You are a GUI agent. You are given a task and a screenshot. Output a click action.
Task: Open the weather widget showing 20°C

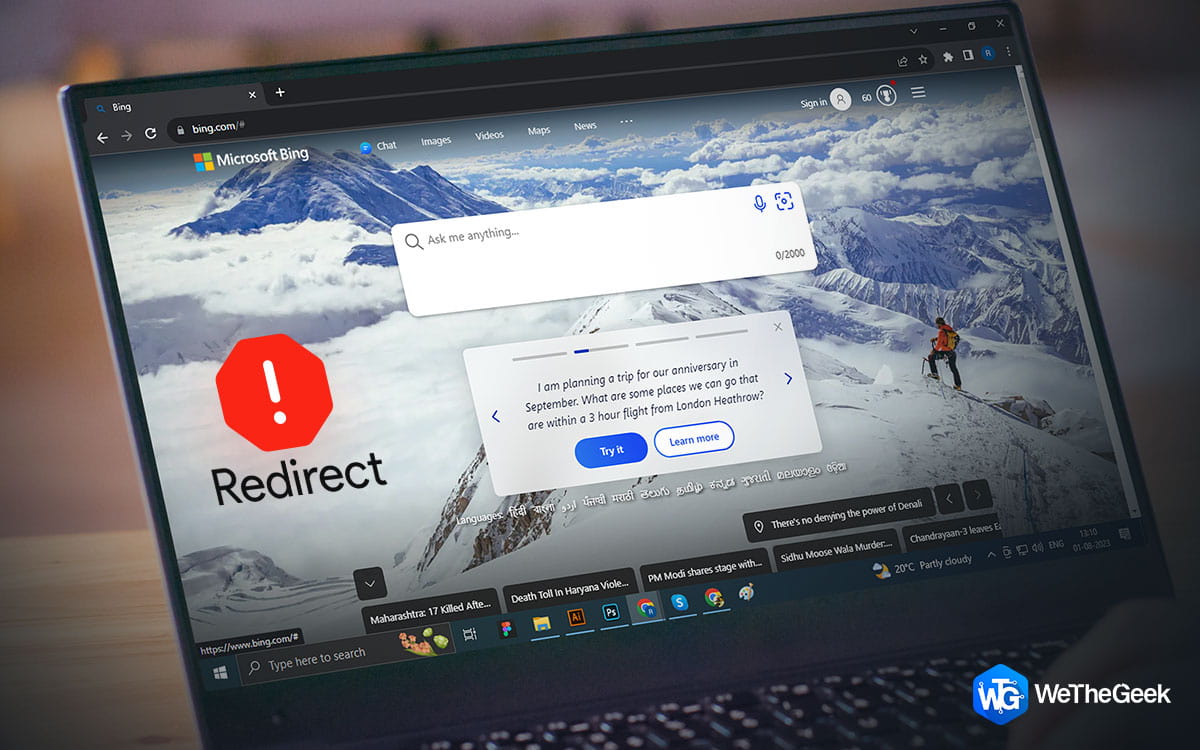point(922,565)
